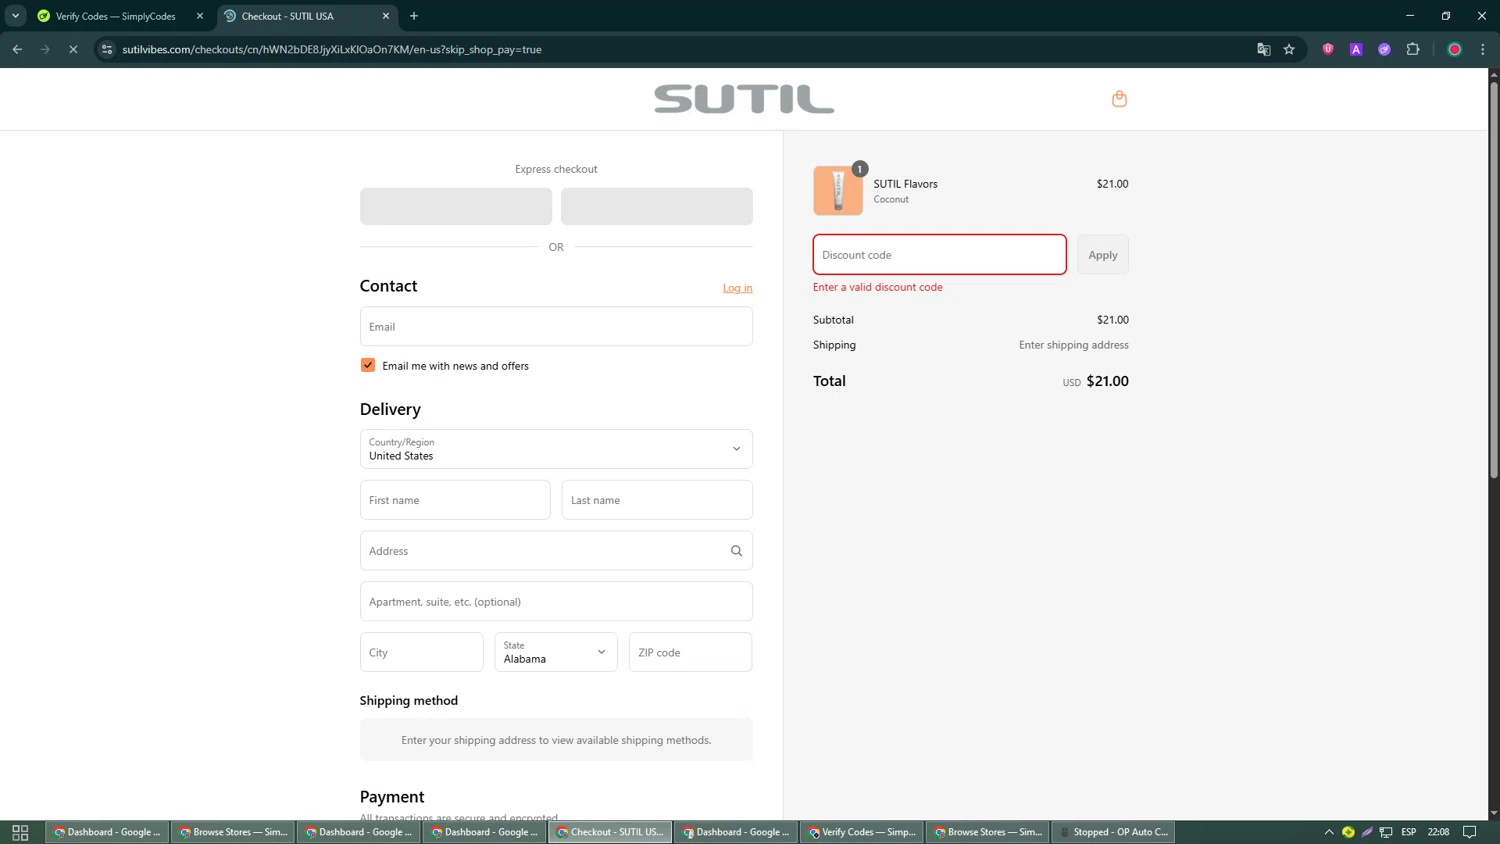Open the tab search dropdown arrow
1500x844 pixels.
(x=15, y=16)
